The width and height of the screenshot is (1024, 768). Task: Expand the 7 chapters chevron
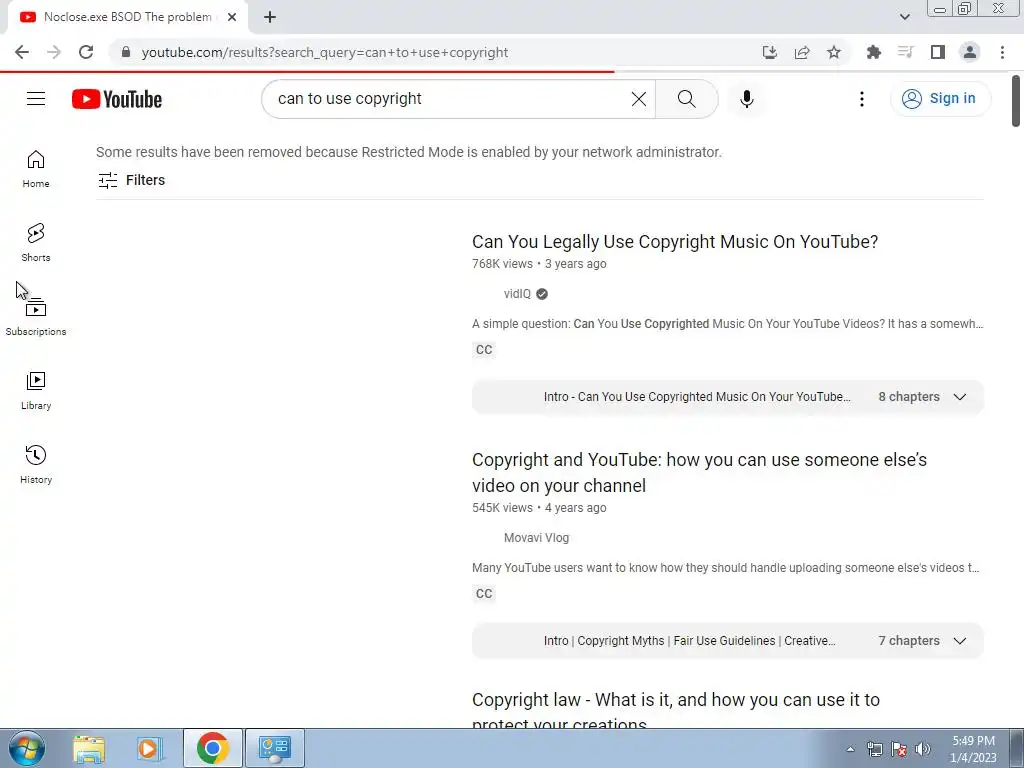point(959,641)
